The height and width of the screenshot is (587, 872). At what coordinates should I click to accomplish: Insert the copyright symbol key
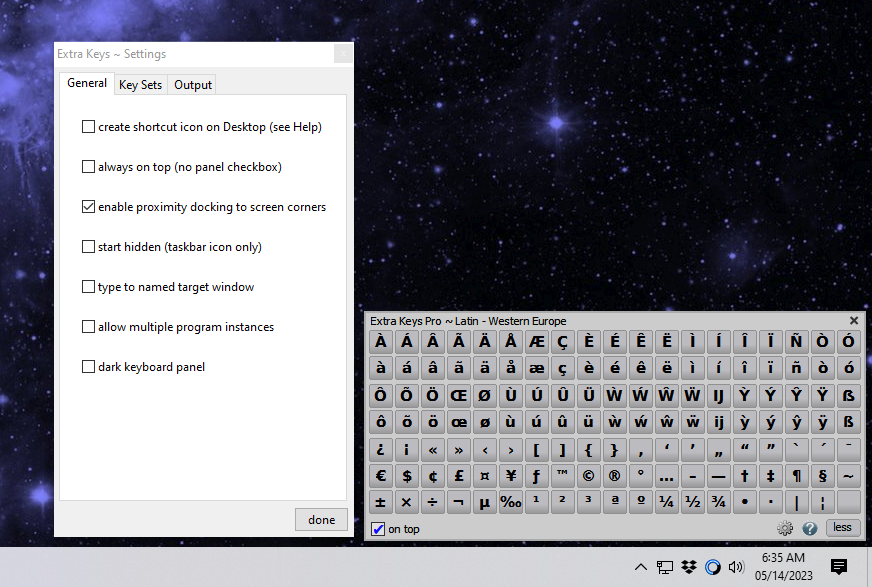(588, 476)
